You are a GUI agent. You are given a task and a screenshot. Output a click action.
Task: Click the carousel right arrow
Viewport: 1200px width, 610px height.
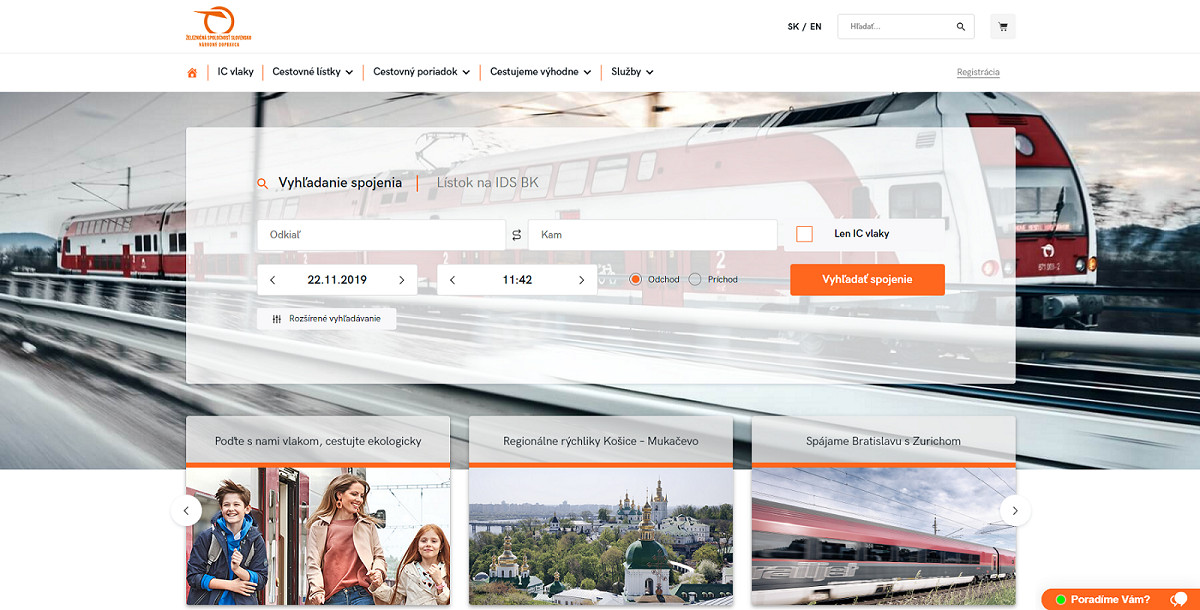pyautogui.click(x=1015, y=510)
